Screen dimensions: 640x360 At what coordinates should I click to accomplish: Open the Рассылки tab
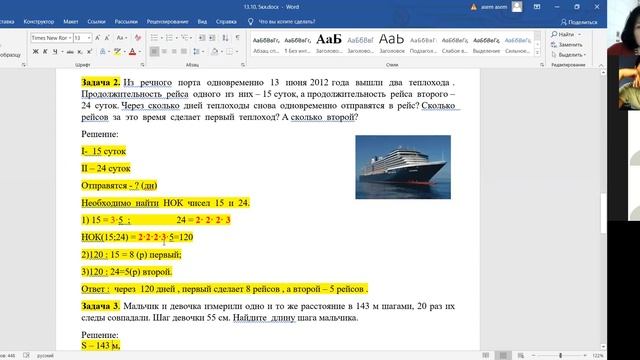(x=126, y=22)
